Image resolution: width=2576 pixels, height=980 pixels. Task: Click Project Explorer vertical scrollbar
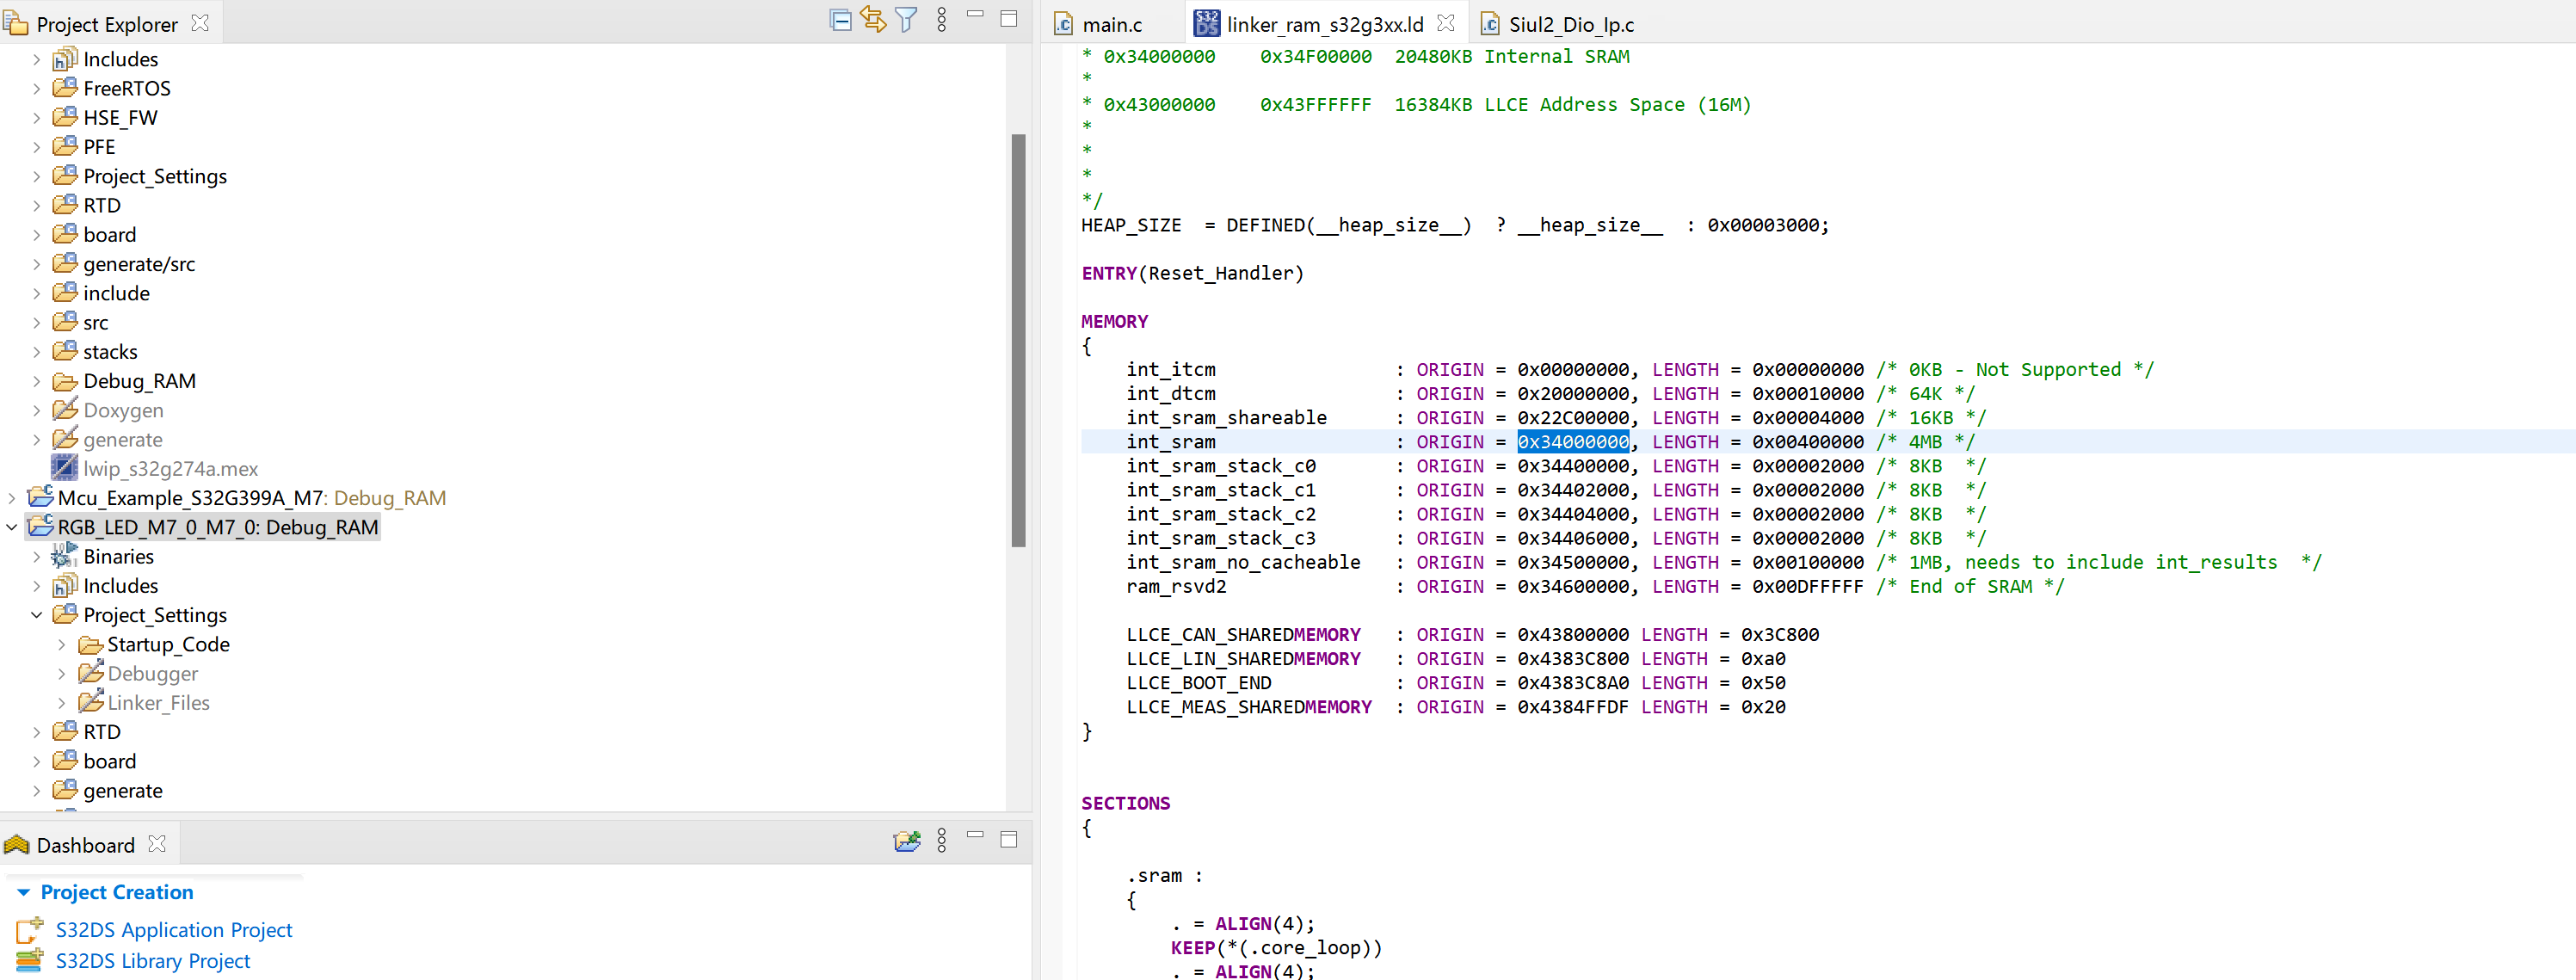click(1018, 340)
